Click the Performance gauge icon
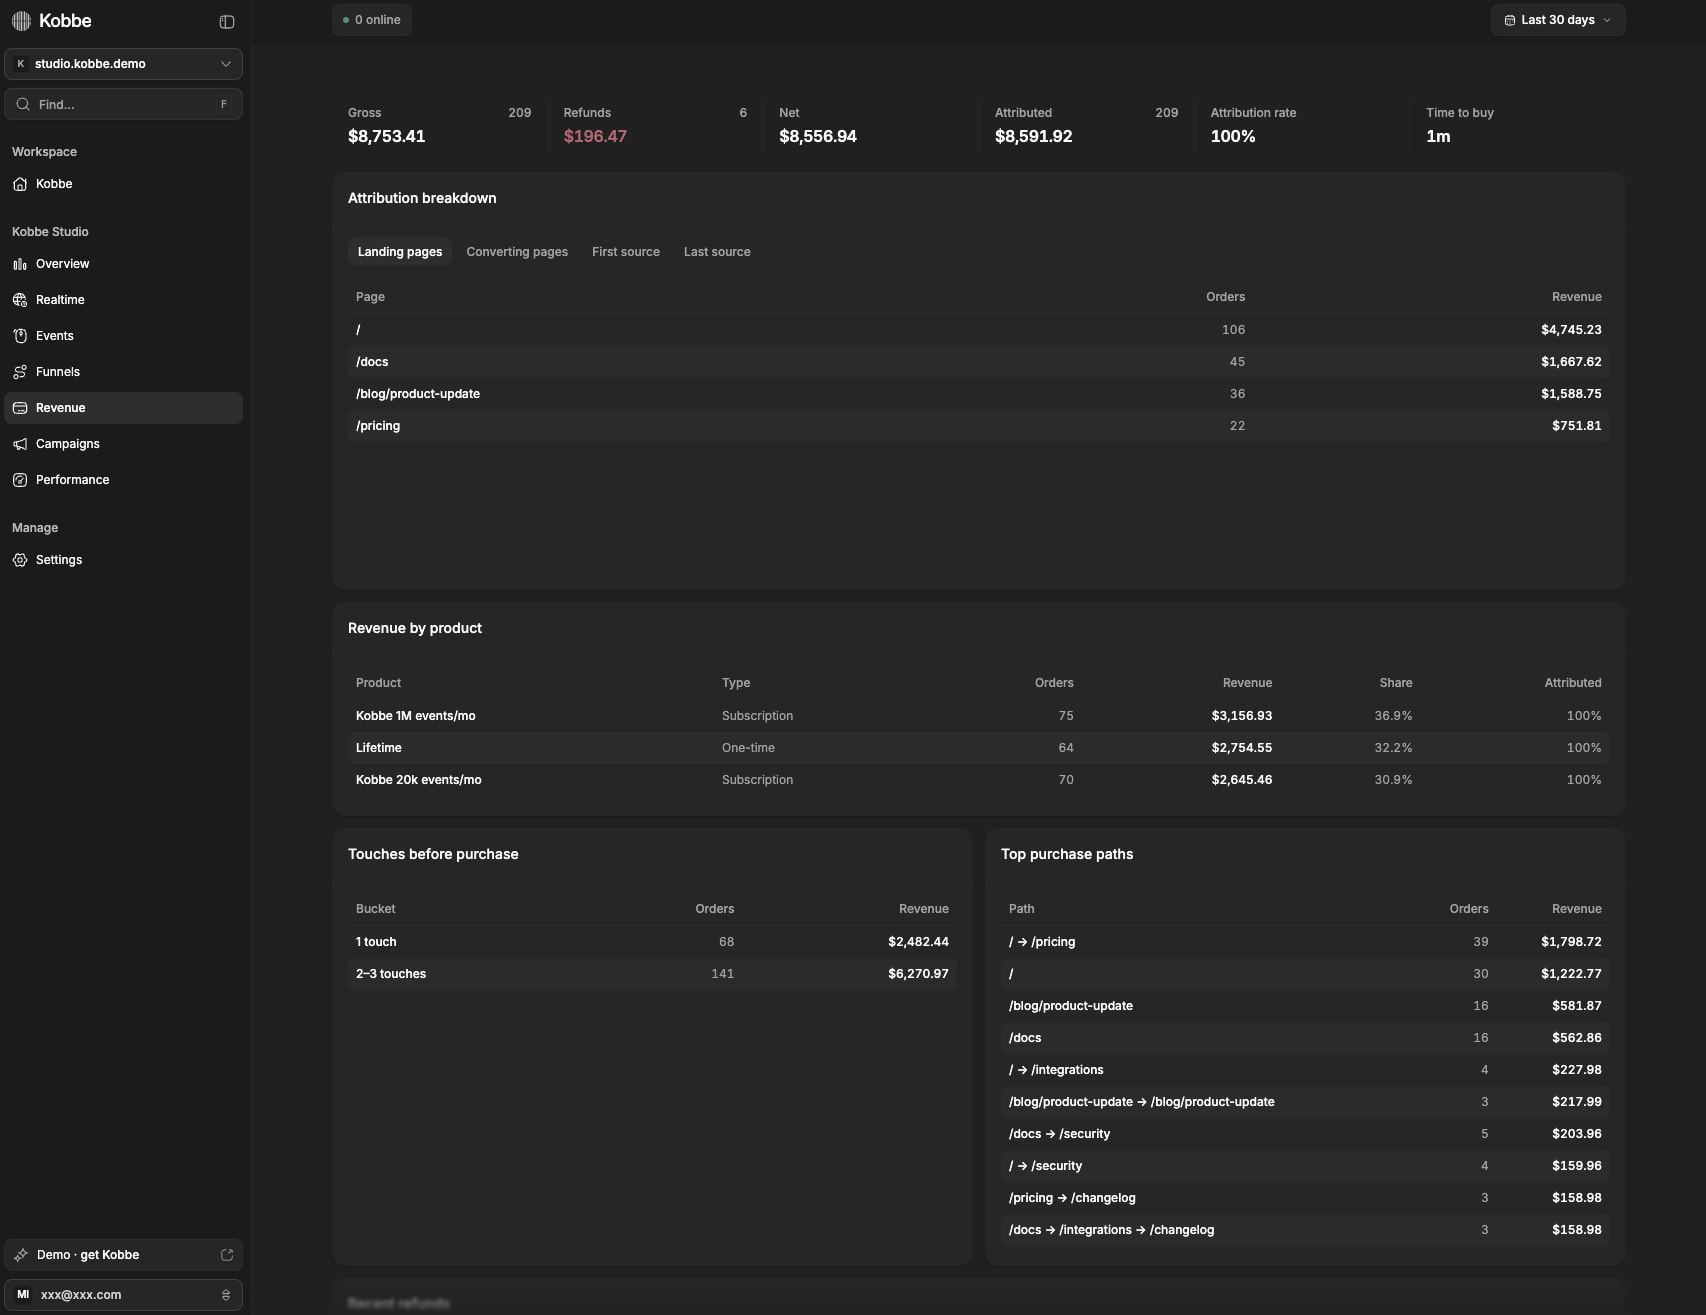This screenshot has width=1706, height=1315. [x=20, y=480]
